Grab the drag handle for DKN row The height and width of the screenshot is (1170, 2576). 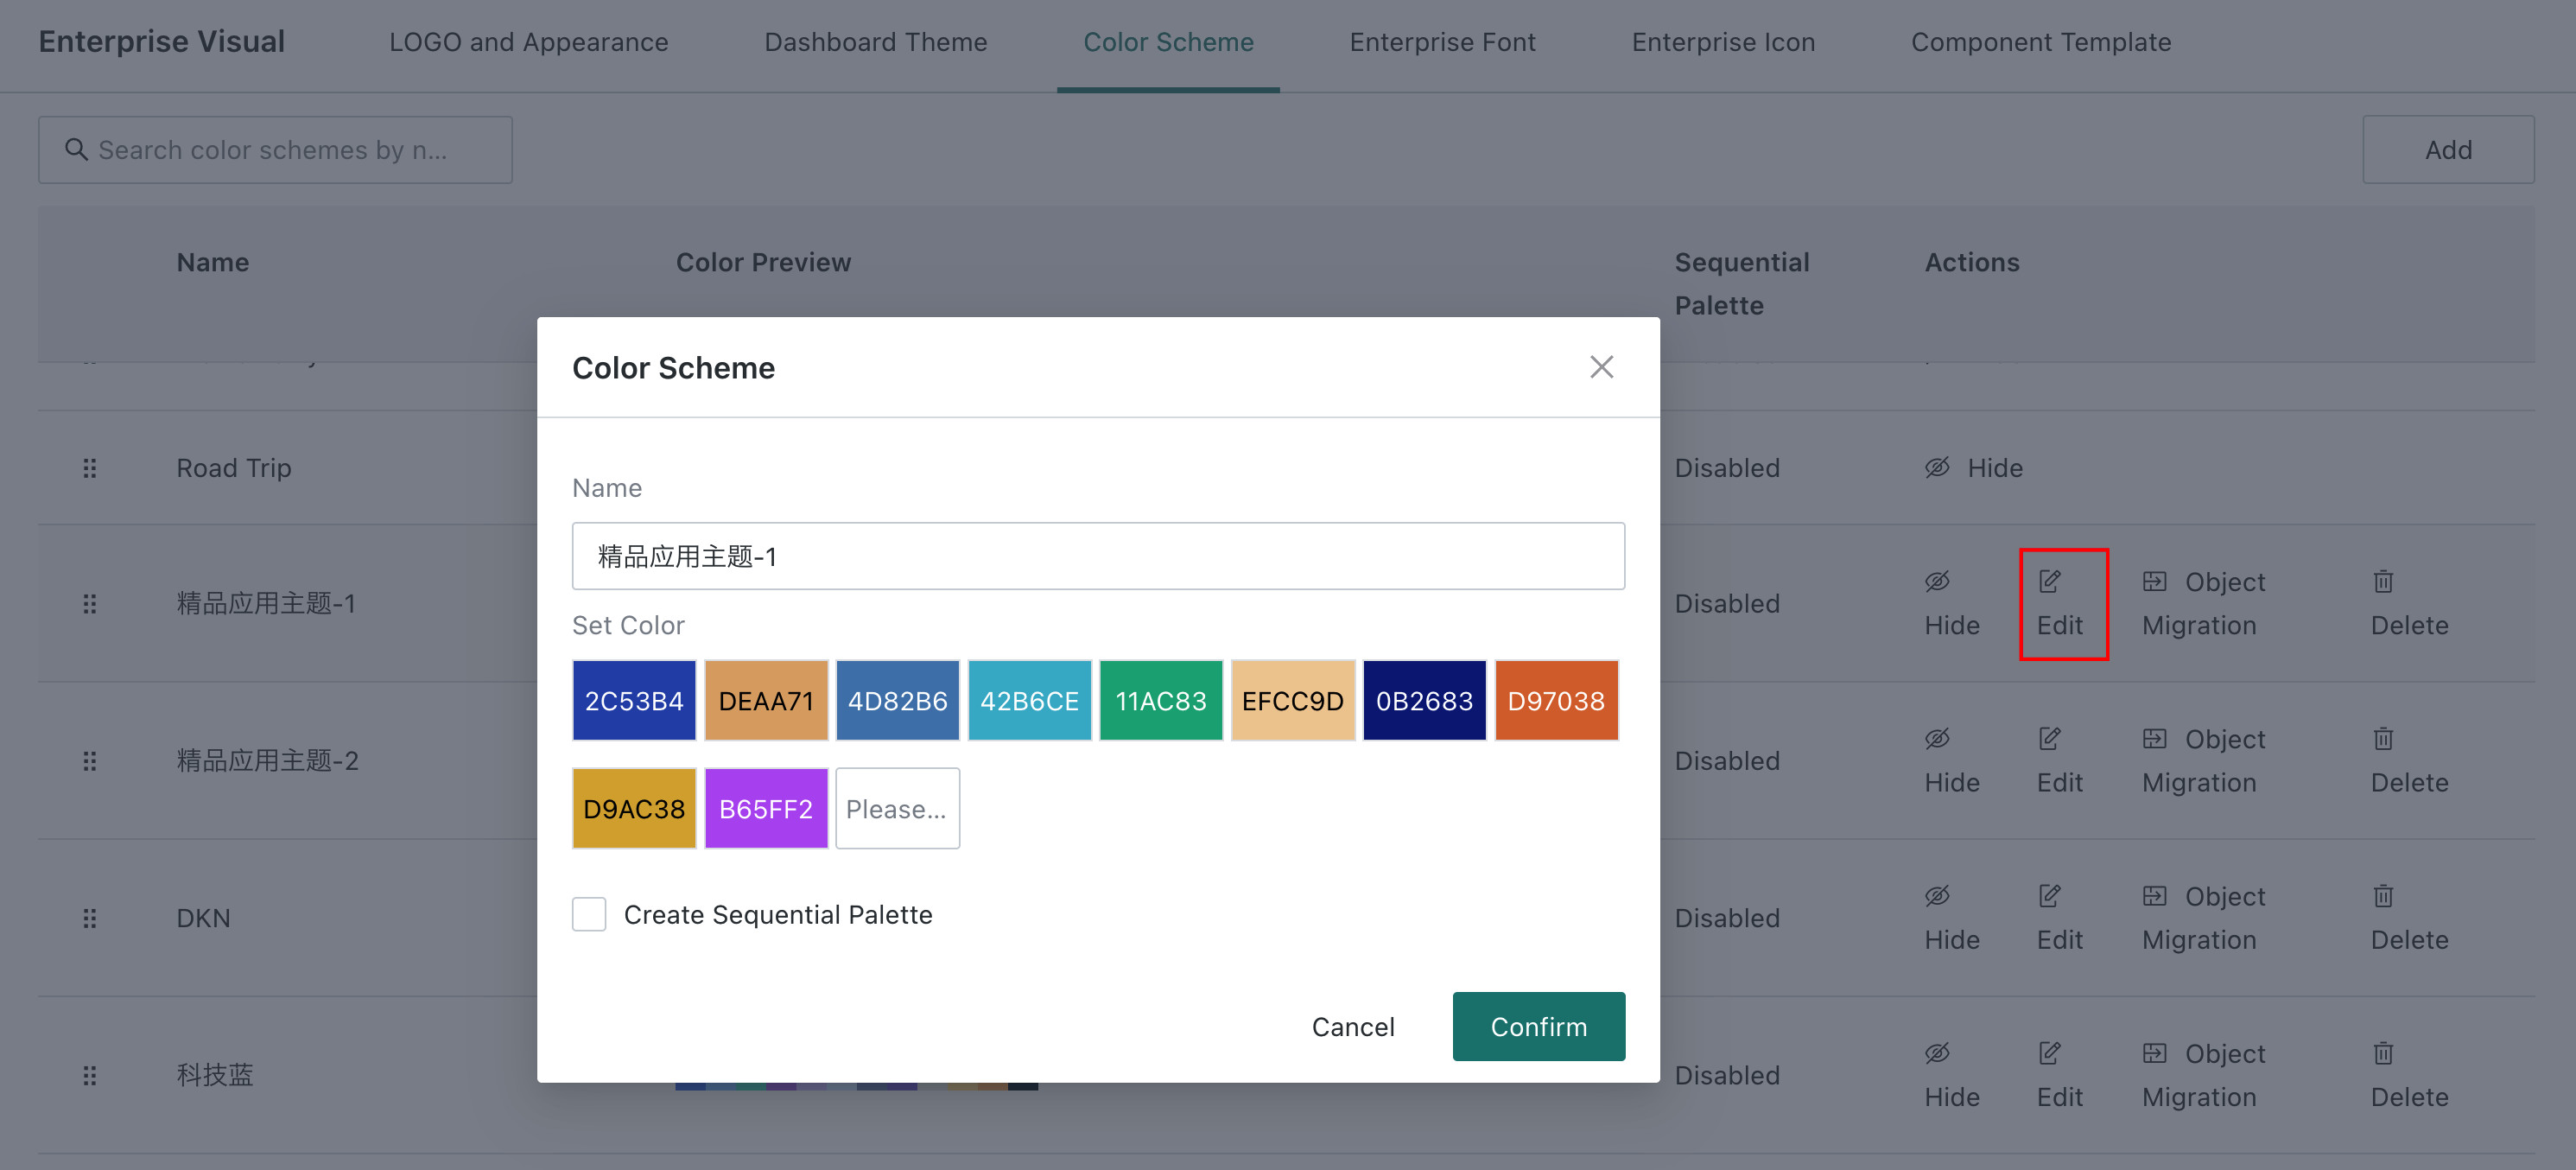89,918
